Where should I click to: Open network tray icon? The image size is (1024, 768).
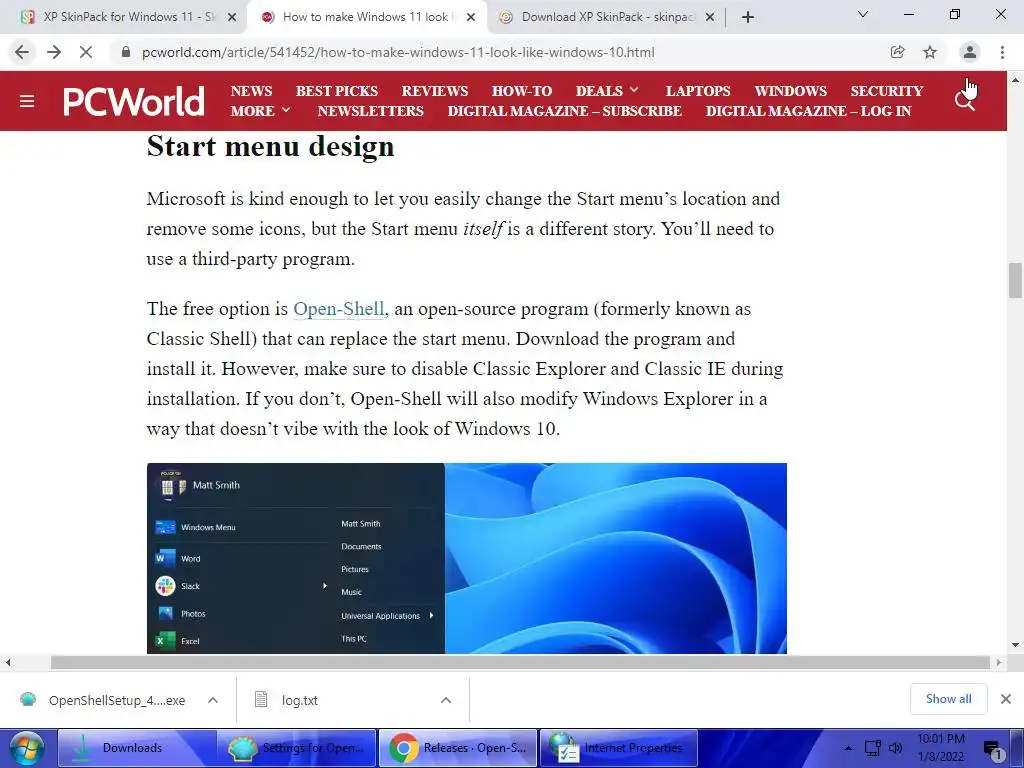[x=872, y=748]
